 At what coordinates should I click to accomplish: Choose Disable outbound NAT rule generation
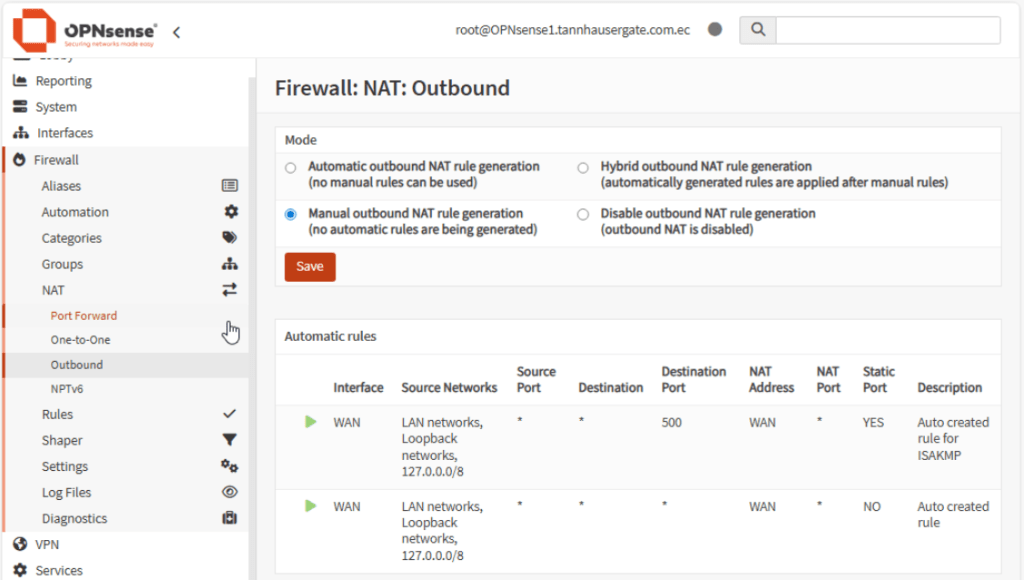pyautogui.click(x=583, y=214)
